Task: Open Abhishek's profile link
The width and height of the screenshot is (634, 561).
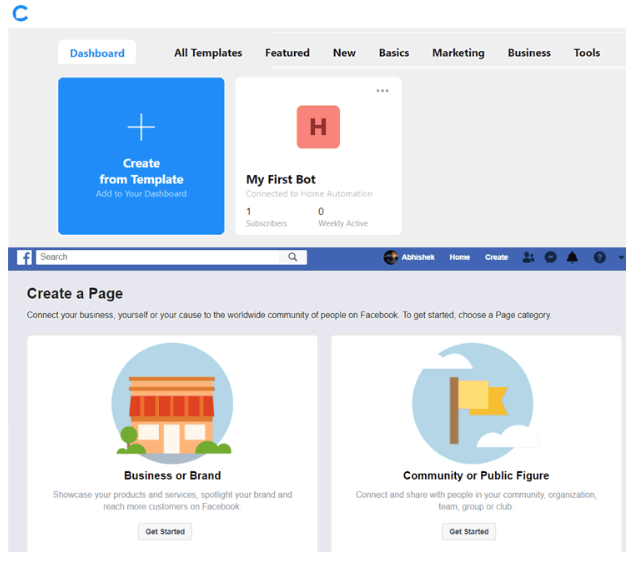Action: tap(412, 257)
